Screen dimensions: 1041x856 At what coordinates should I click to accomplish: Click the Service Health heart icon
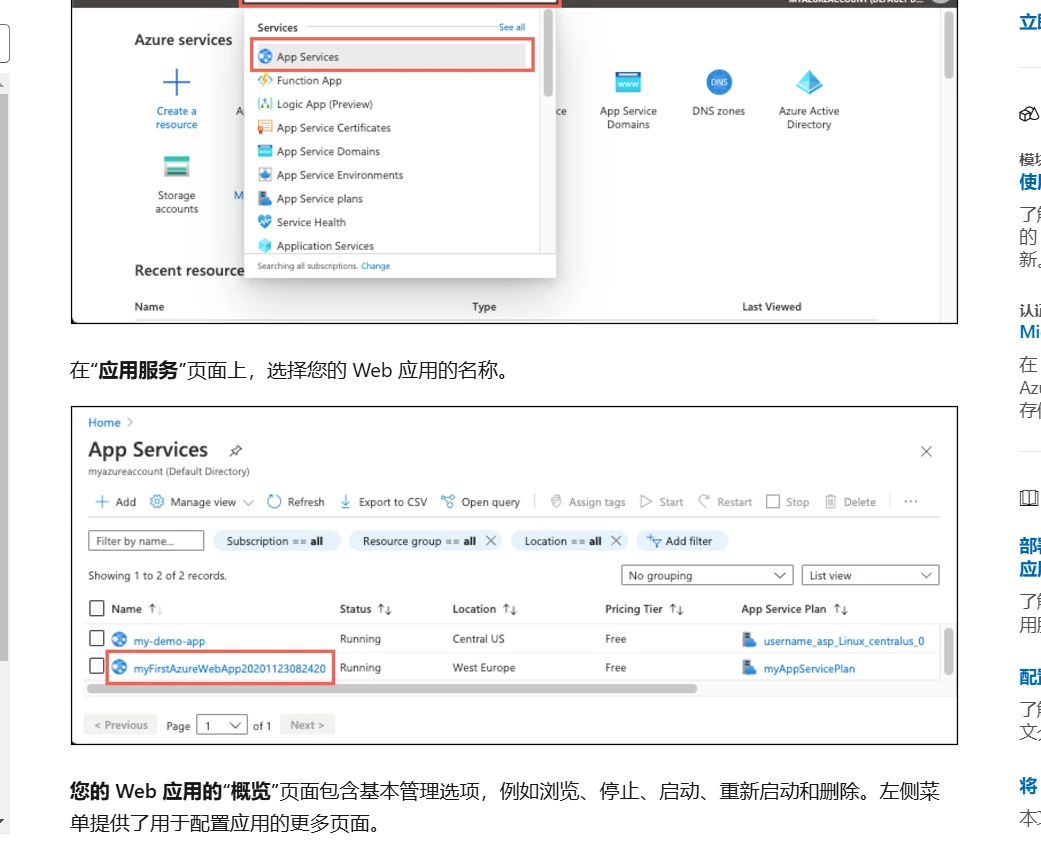tap(265, 222)
